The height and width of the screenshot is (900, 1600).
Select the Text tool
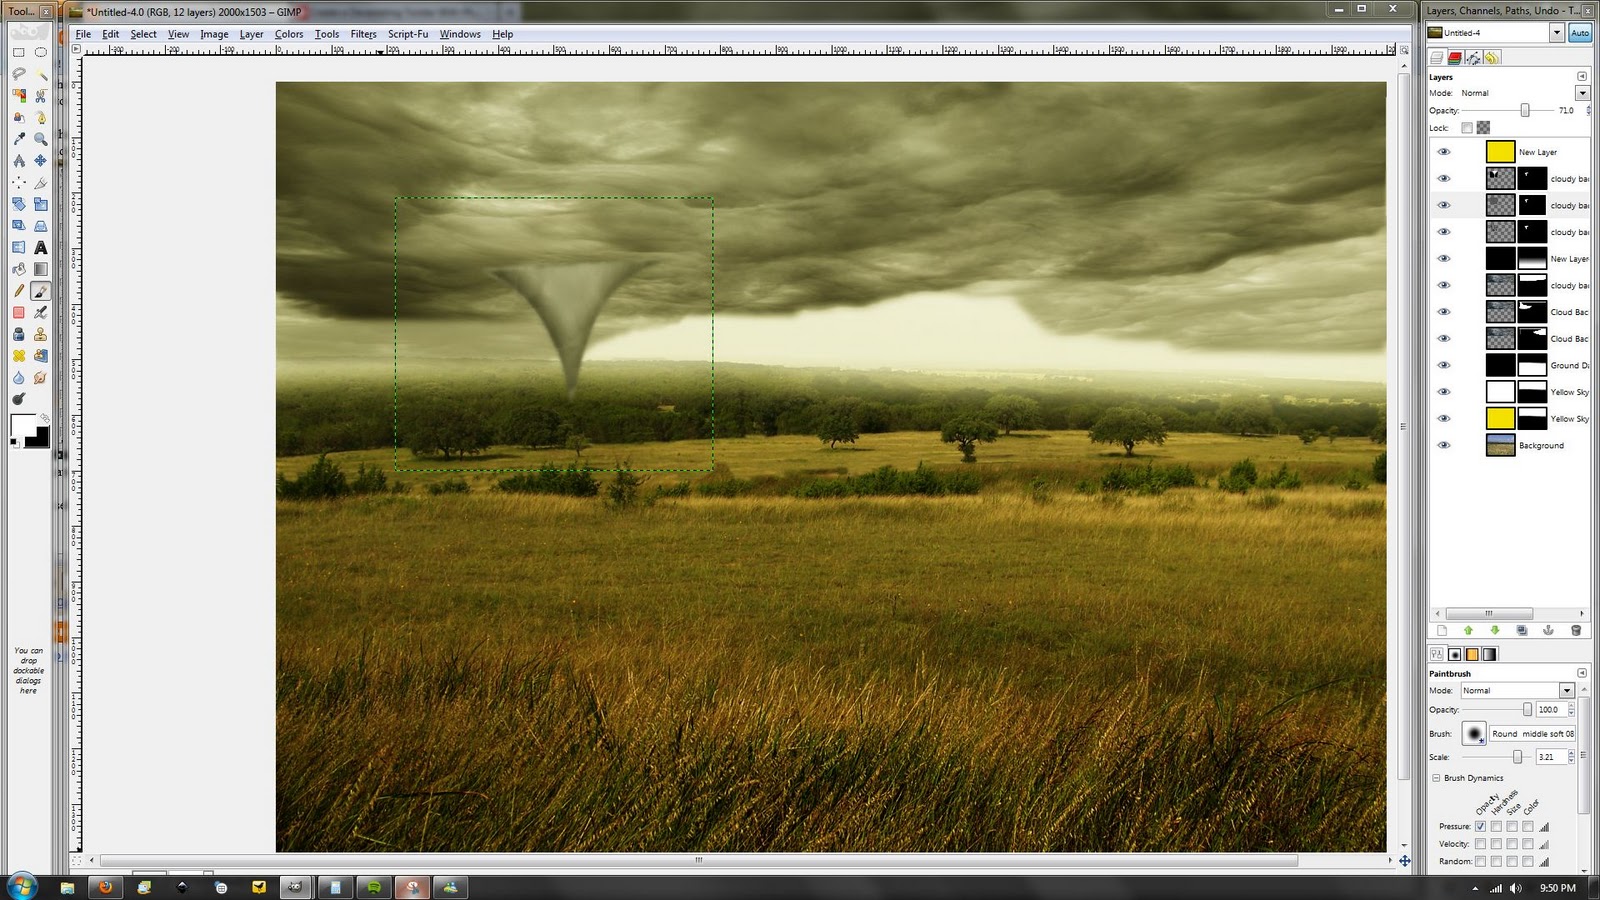40,247
